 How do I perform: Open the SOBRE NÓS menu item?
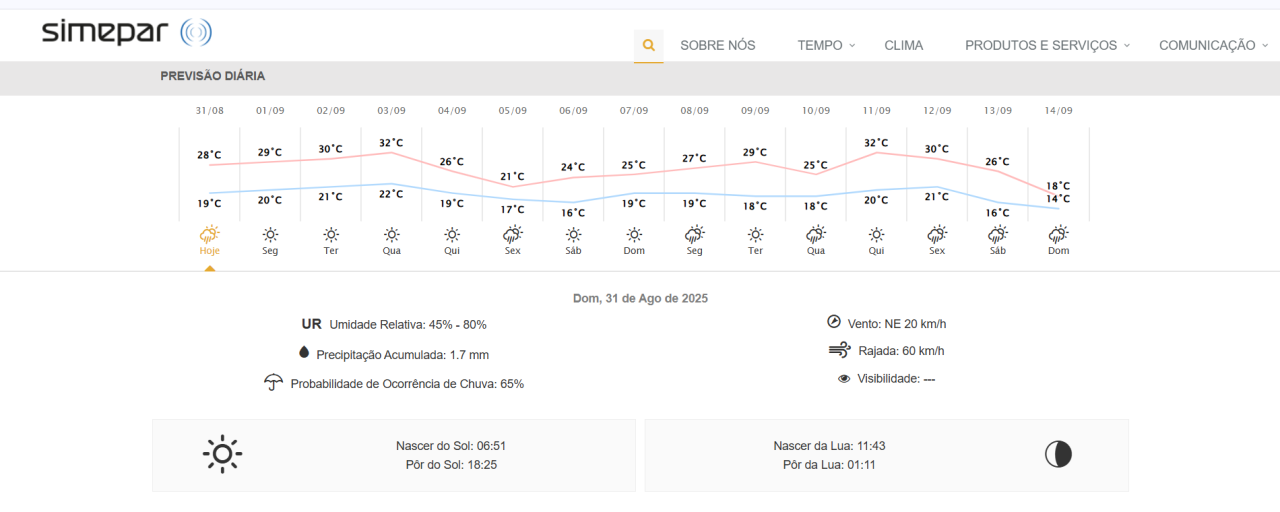point(717,45)
